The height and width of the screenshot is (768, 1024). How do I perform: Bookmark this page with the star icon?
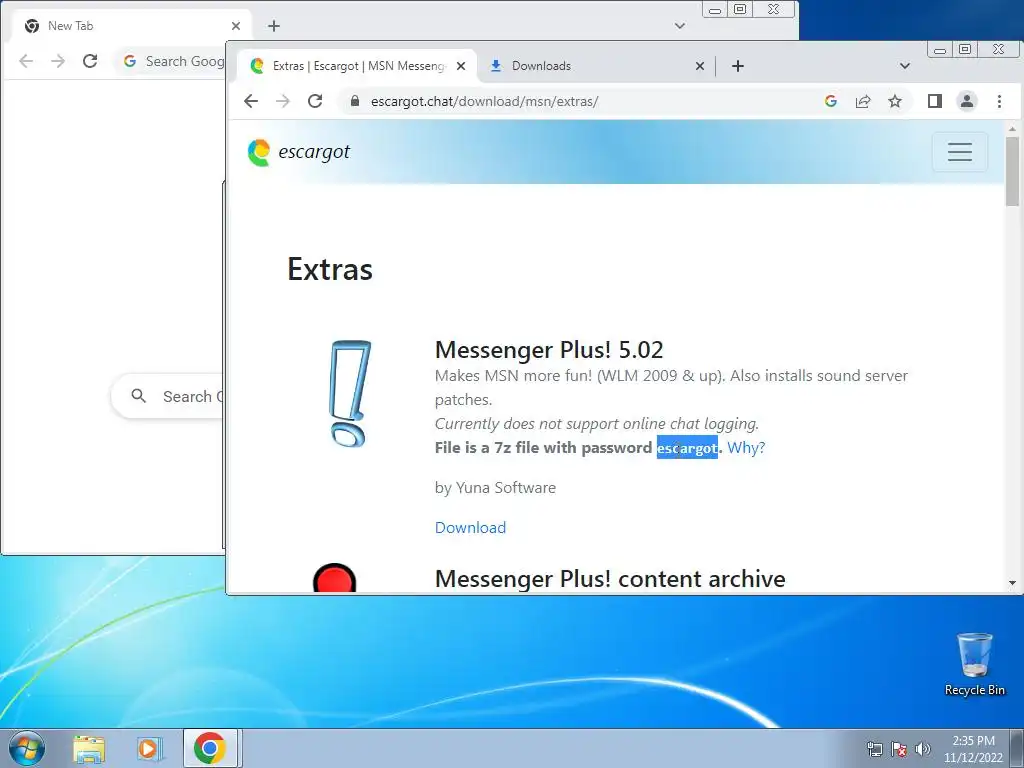[895, 101]
